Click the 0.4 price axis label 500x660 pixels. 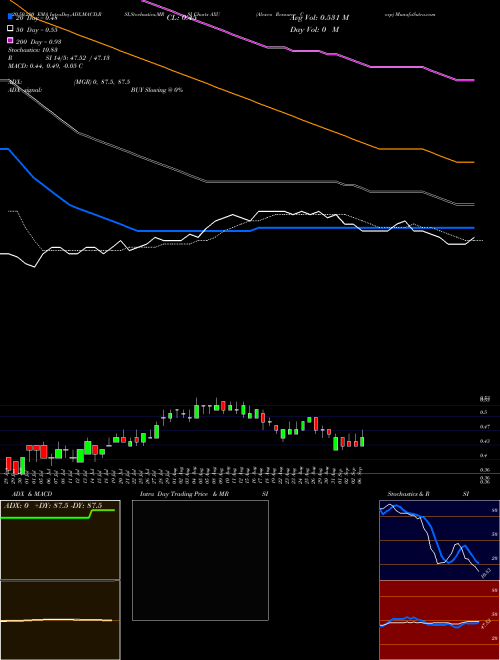484,455
